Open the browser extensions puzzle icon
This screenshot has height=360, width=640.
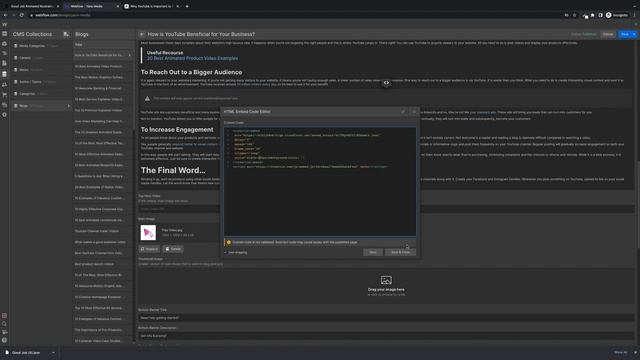click(x=592, y=15)
